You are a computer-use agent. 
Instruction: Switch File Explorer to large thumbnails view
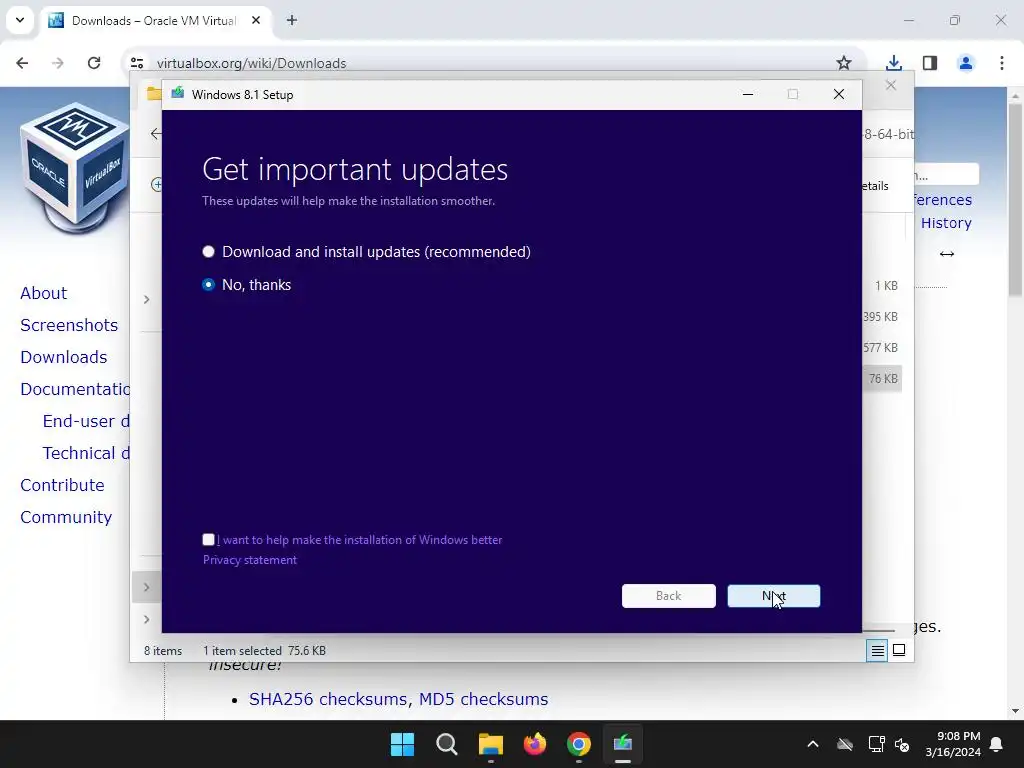pyautogui.click(x=899, y=650)
